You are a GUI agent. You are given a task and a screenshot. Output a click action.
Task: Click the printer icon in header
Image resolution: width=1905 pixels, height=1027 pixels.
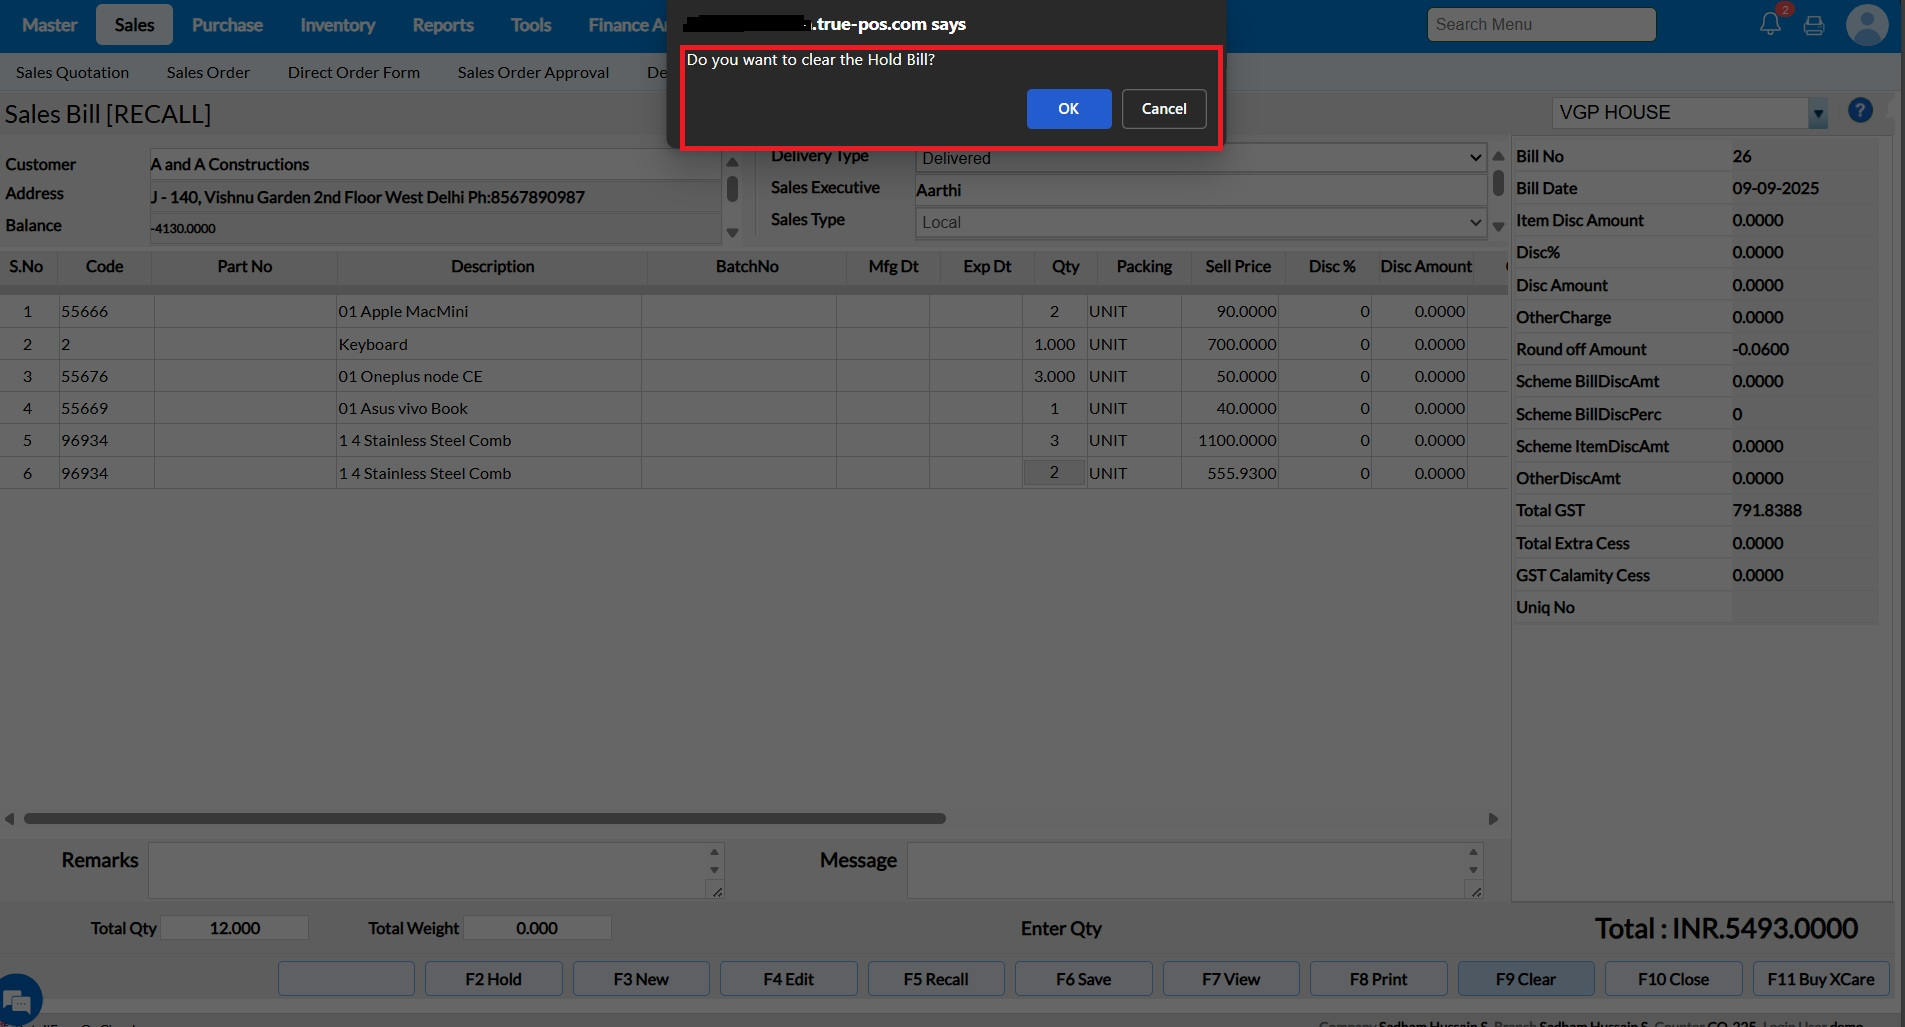pyautogui.click(x=1814, y=25)
